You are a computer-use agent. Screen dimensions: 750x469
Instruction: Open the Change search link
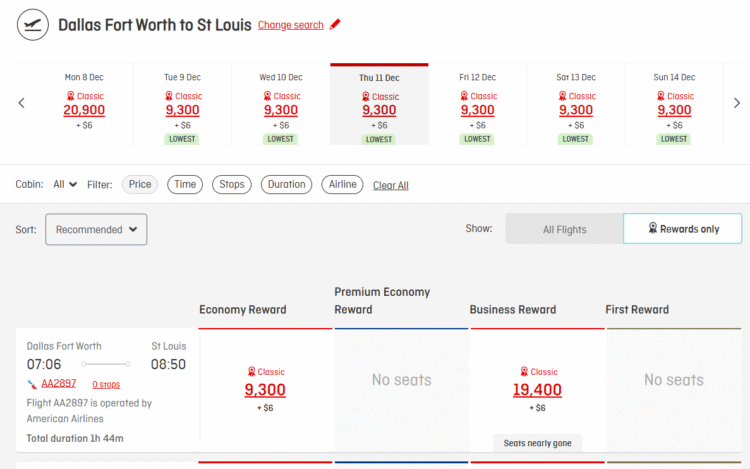tap(290, 25)
